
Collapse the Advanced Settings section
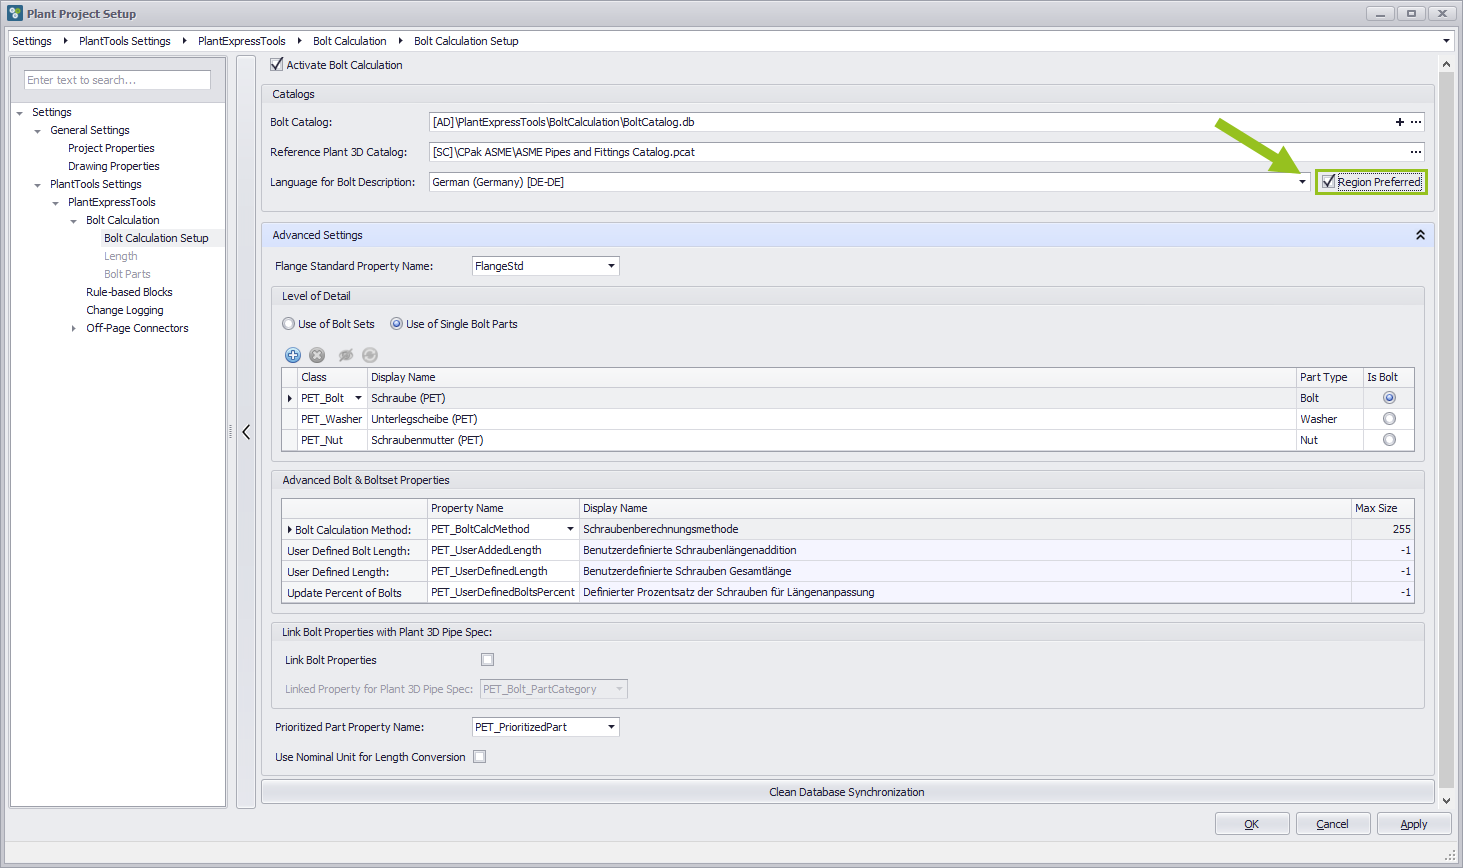1420,235
